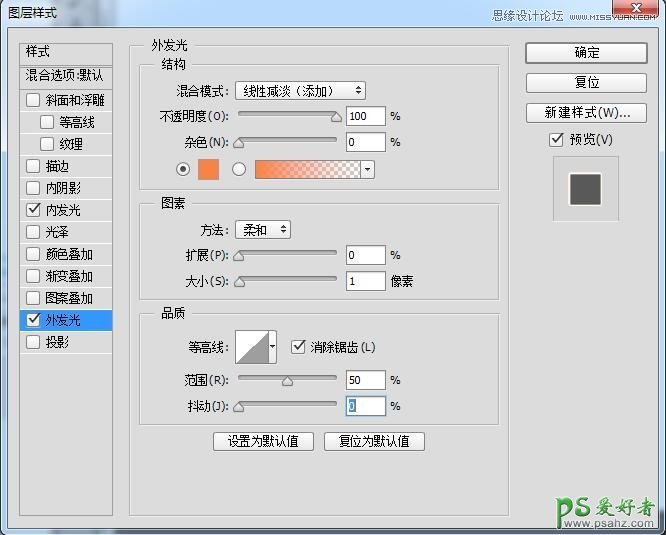Click the 确定 OK button
The image size is (666, 535).
[x=586, y=52]
